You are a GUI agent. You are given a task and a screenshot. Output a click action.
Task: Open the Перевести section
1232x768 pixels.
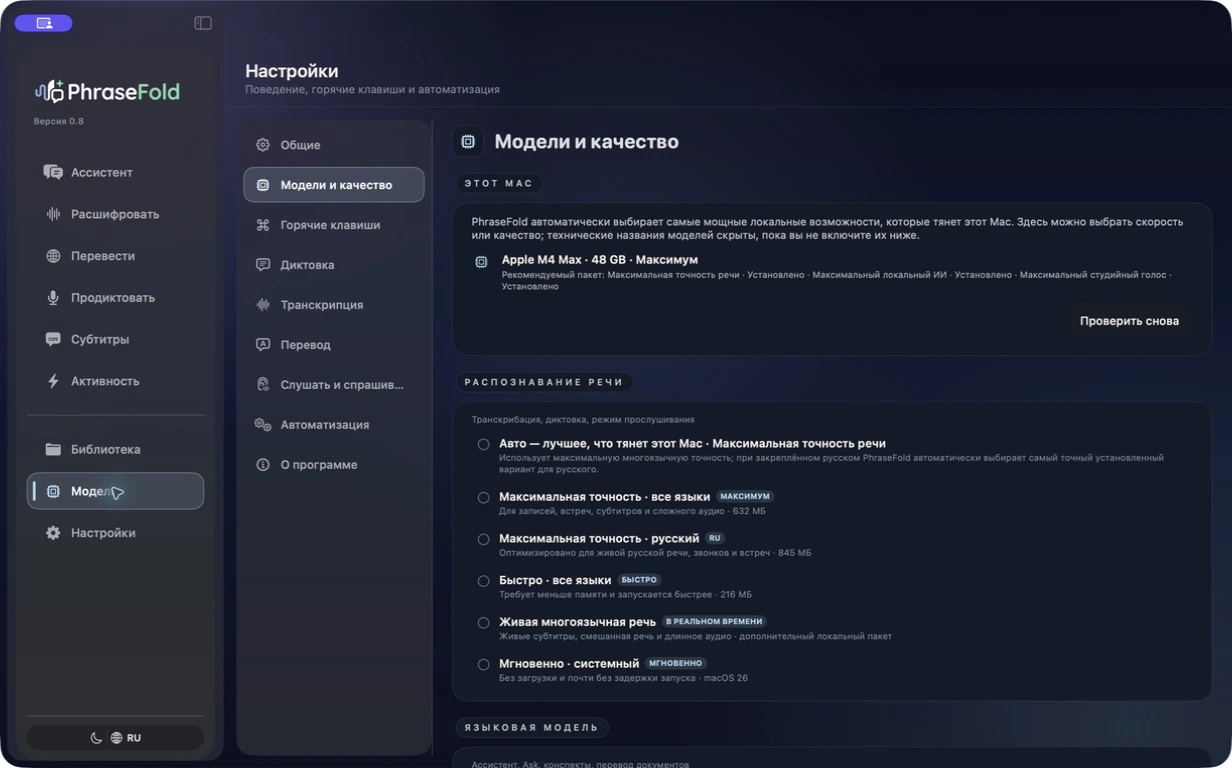coord(115,256)
